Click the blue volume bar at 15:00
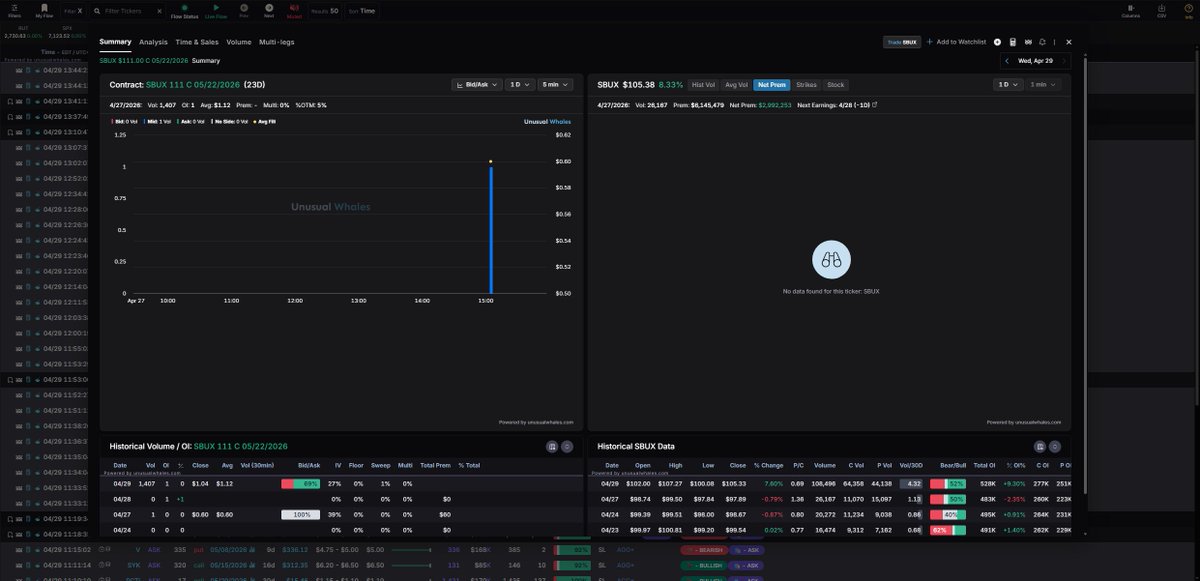 coord(491,229)
